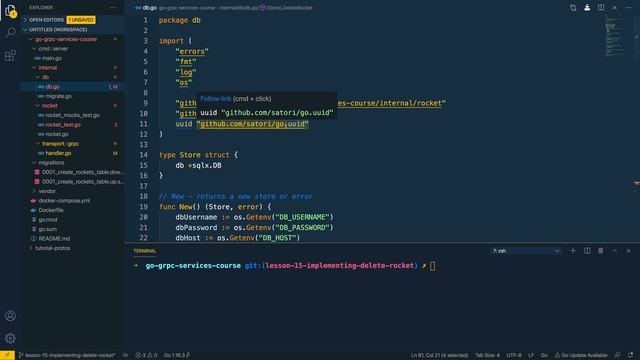Viewport: 640px width, 360px height.
Task: Open the Explorer panel more actions ellipsis
Action: (113, 7)
